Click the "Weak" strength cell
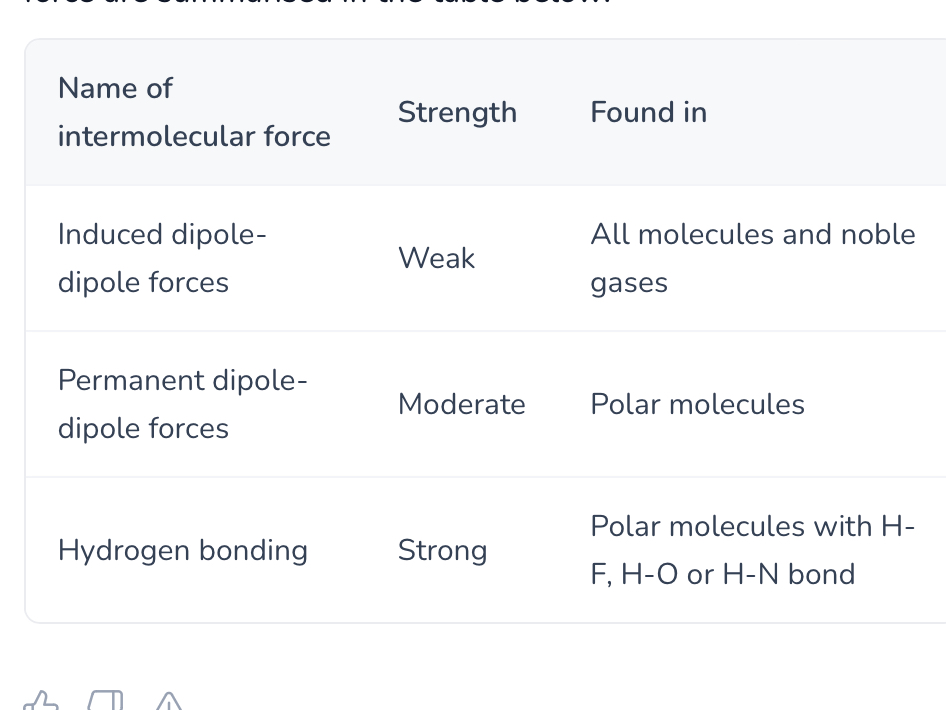The width and height of the screenshot is (946, 710). point(436,258)
